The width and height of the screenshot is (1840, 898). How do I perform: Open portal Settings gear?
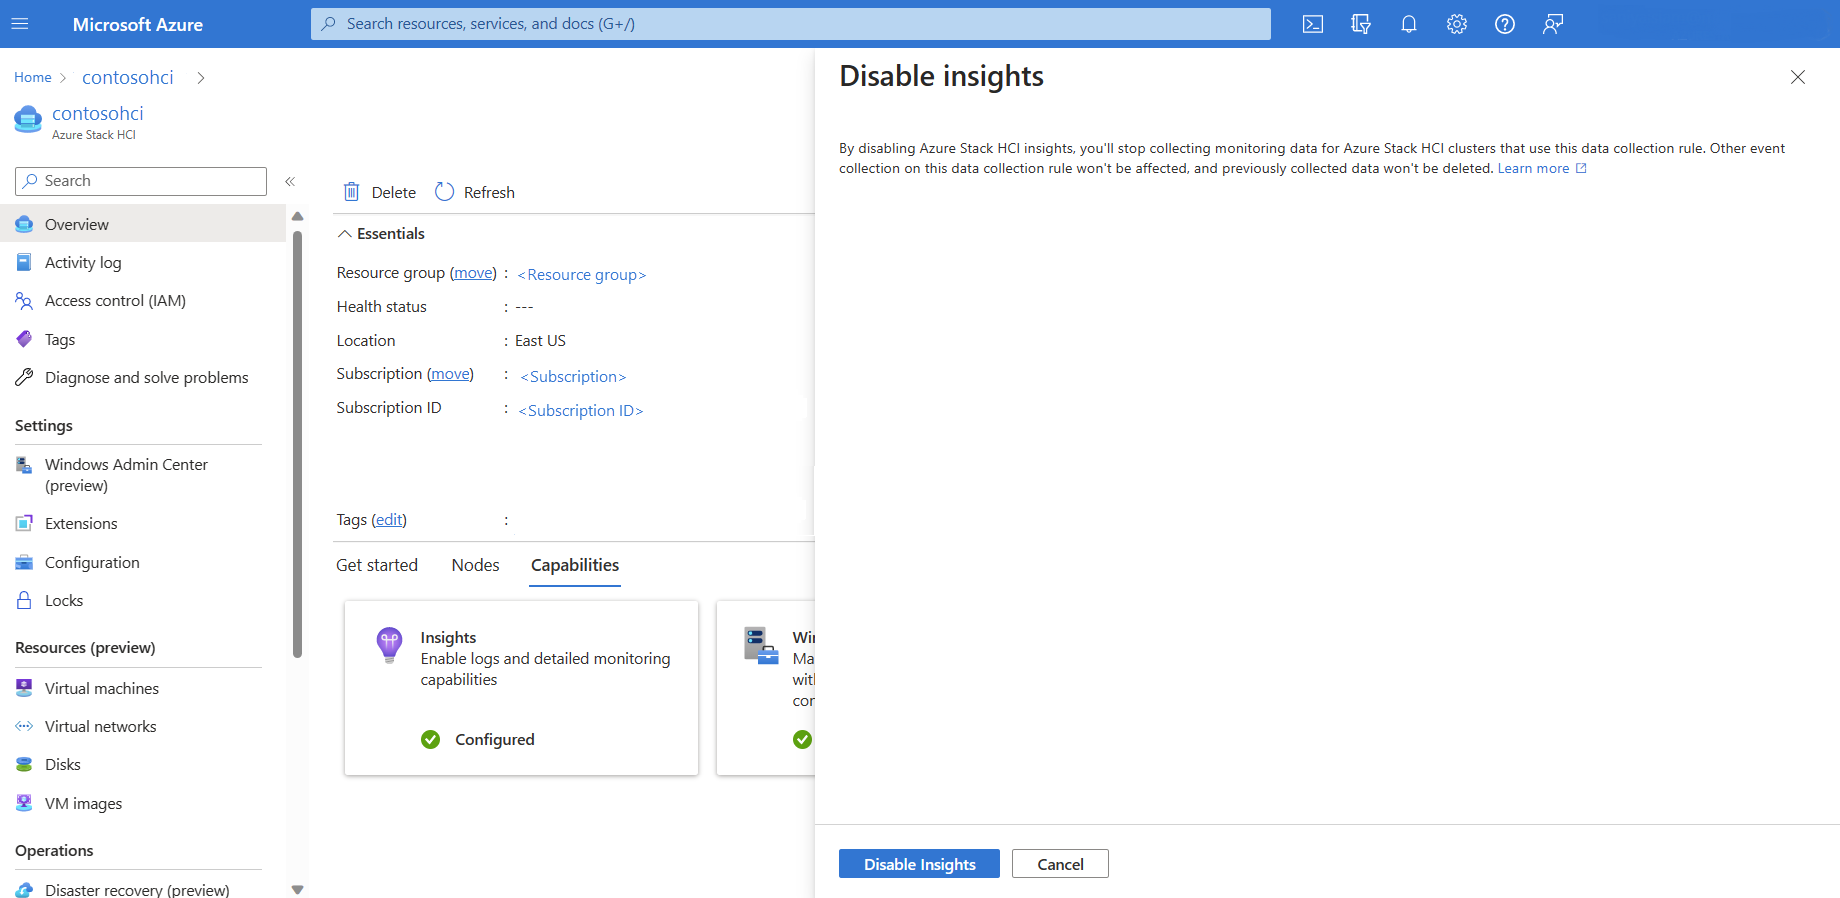point(1457,24)
